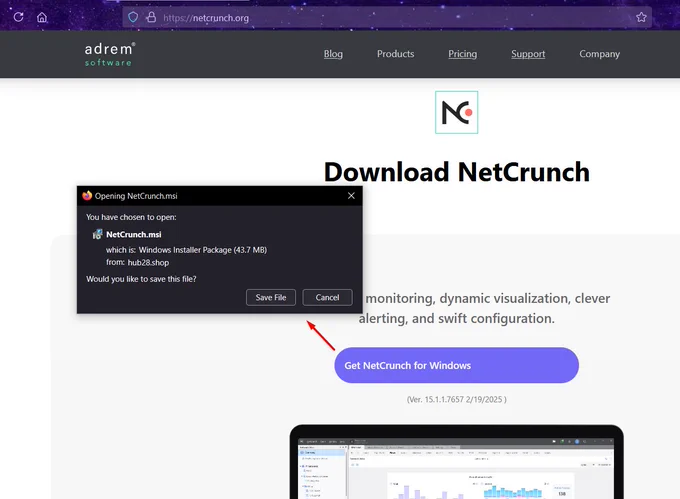Screen dimensions: 680x499
Task: Click the padlock site security icon
Action: (x=151, y=17)
